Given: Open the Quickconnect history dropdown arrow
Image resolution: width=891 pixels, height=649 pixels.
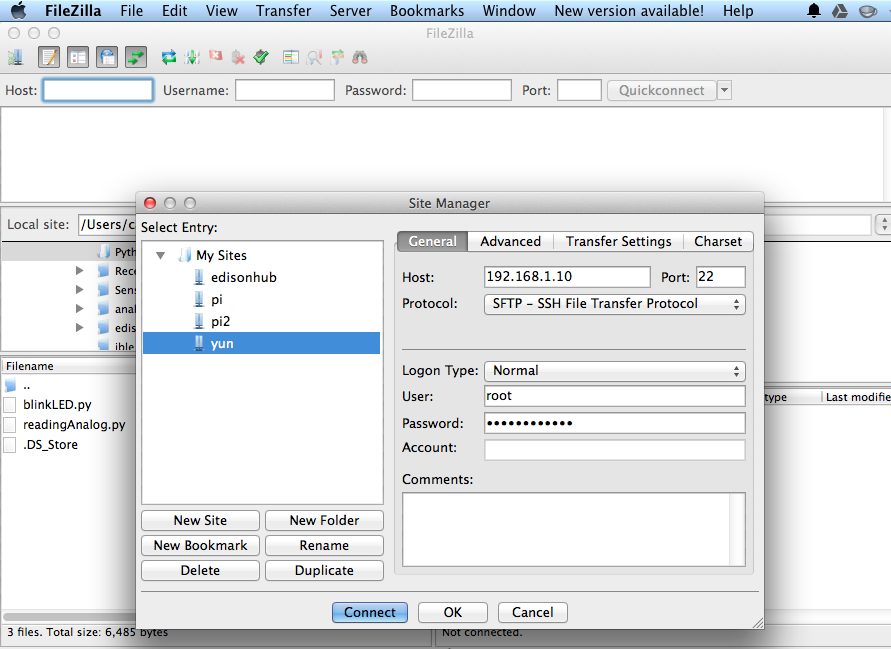Looking at the screenshot, I should (x=725, y=90).
